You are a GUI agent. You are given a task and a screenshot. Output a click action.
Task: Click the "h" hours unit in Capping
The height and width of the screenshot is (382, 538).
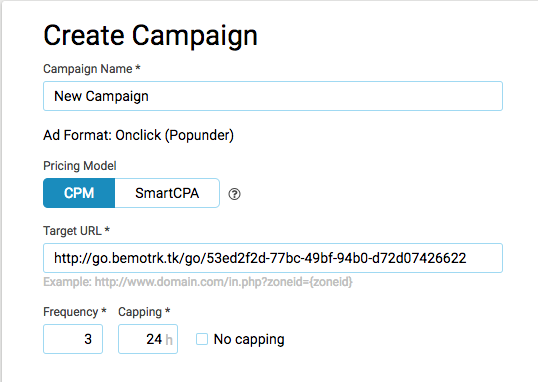[x=169, y=340]
